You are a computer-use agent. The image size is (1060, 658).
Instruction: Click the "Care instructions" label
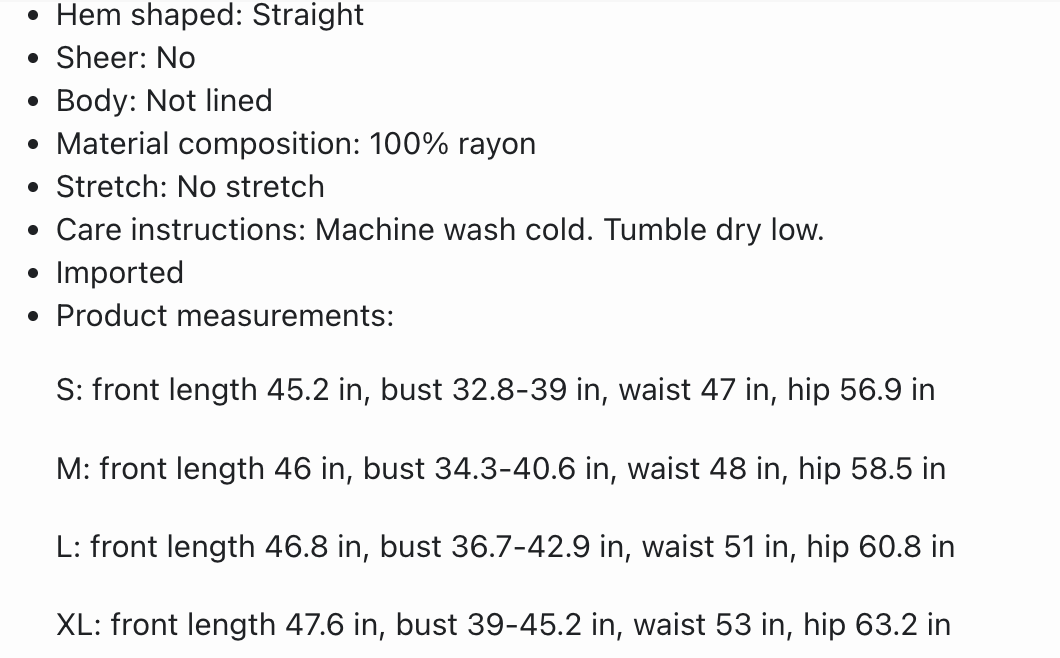[180, 230]
